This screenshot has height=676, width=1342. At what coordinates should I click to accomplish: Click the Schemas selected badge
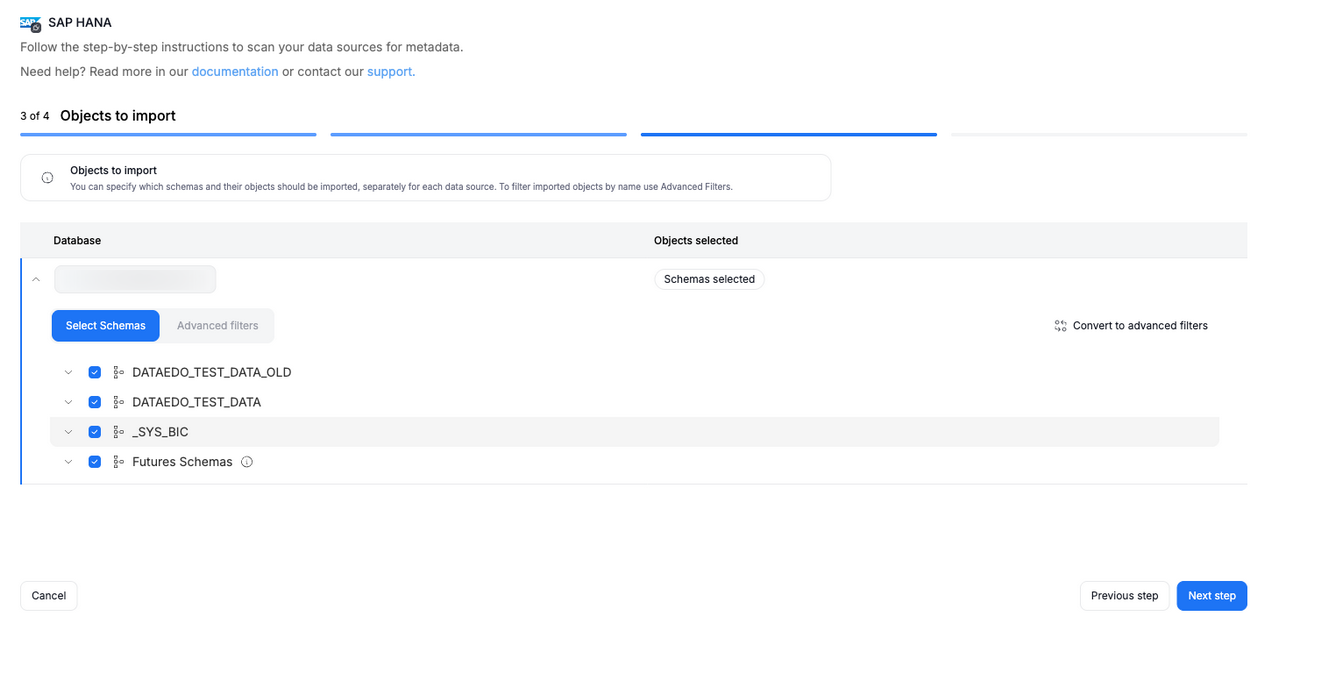click(x=710, y=279)
